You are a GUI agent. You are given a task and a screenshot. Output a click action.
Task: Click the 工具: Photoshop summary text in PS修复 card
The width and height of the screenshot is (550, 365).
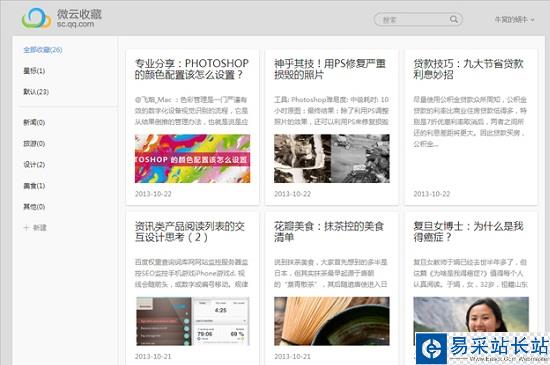(x=331, y=111)
